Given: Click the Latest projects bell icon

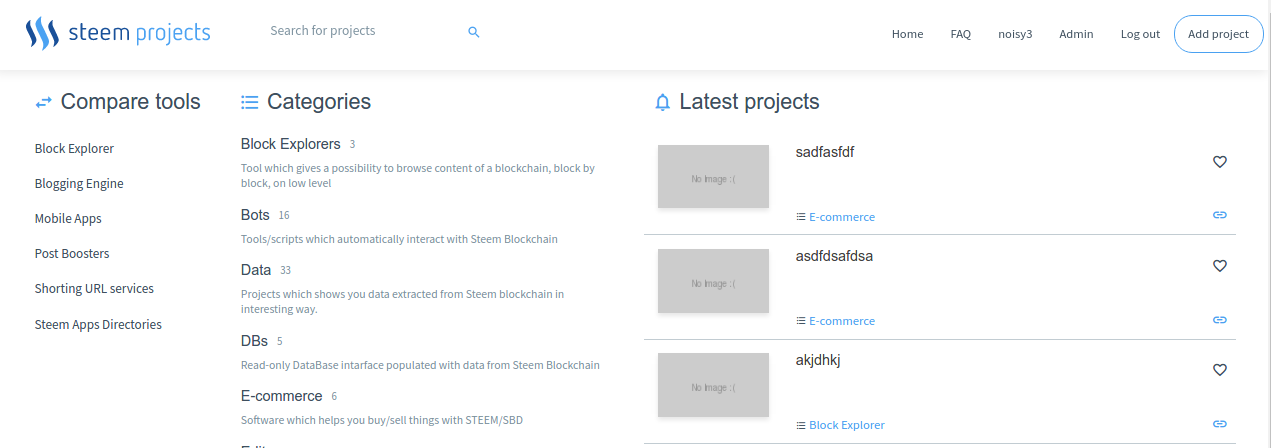Looking at the screenshot, I should (662, 102).
